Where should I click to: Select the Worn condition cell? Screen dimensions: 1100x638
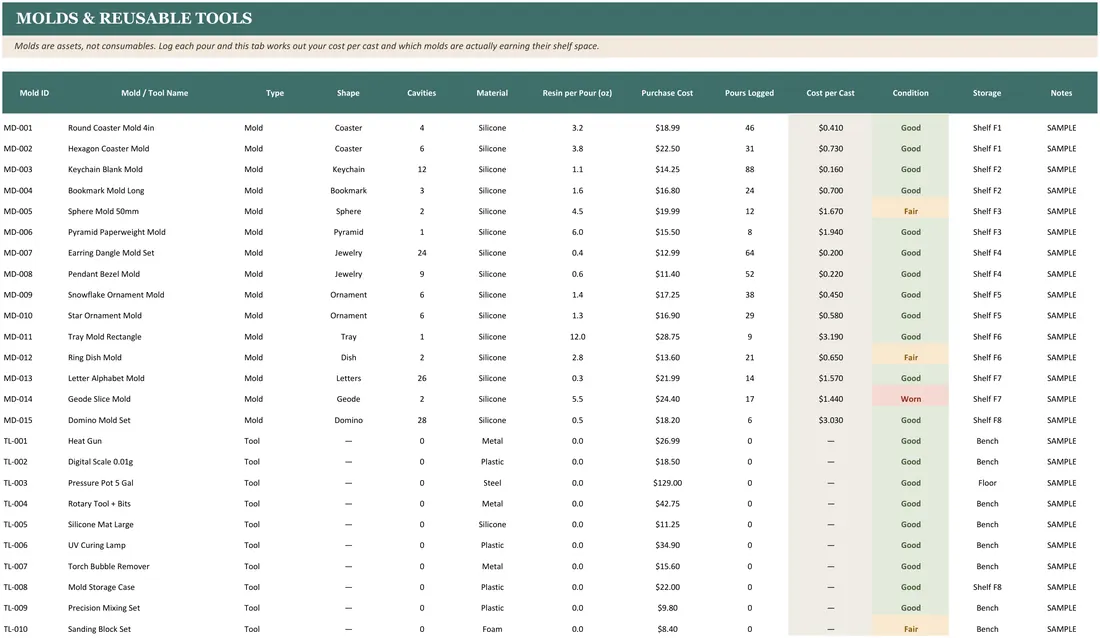pos(911,399)
